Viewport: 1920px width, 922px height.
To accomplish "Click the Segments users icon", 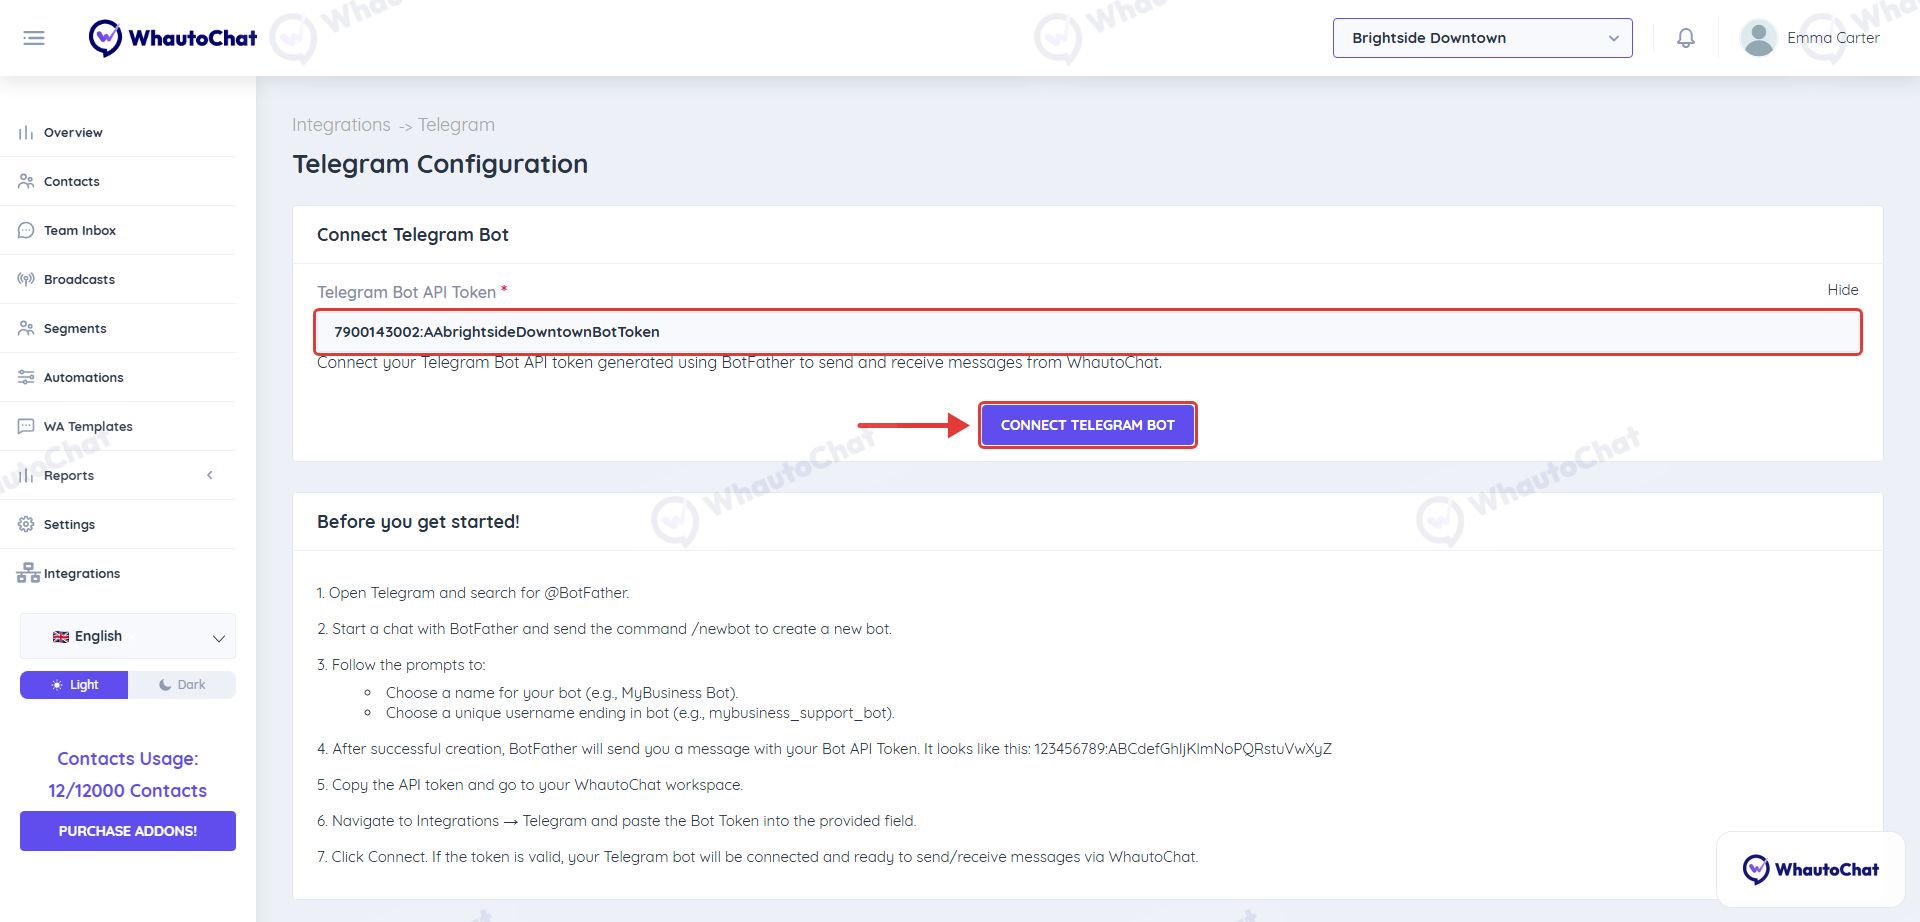I will click(26, 328).
